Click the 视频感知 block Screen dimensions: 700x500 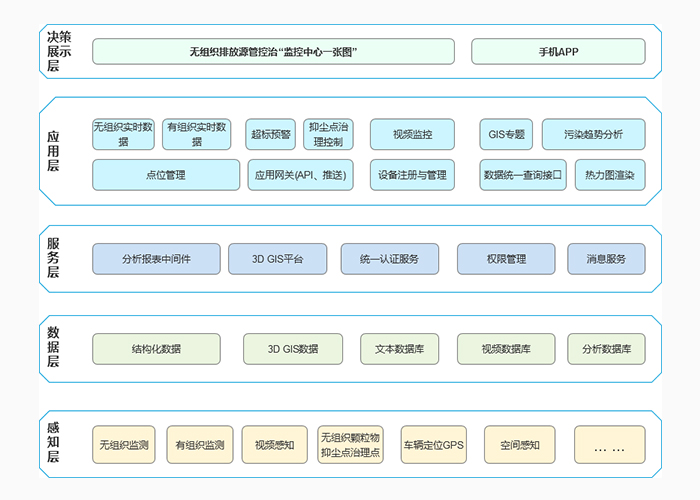click(275, 445)
